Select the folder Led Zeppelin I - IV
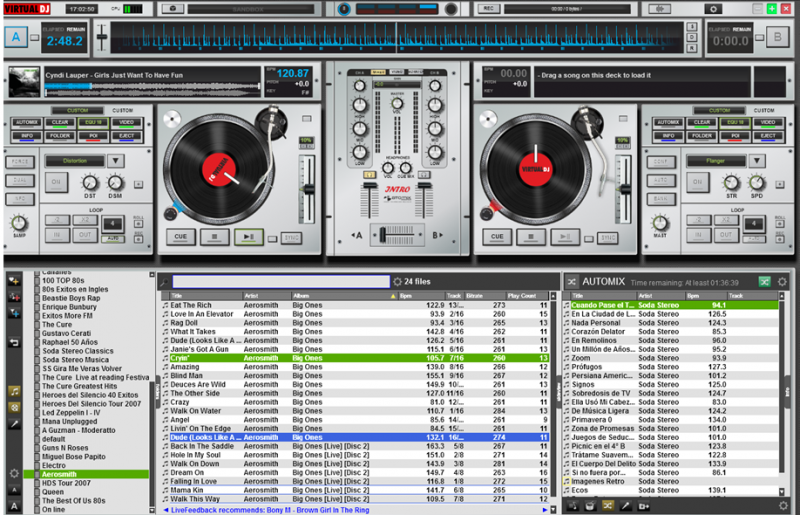This screenshot has height=515, width=800. [x=71, y=413]
